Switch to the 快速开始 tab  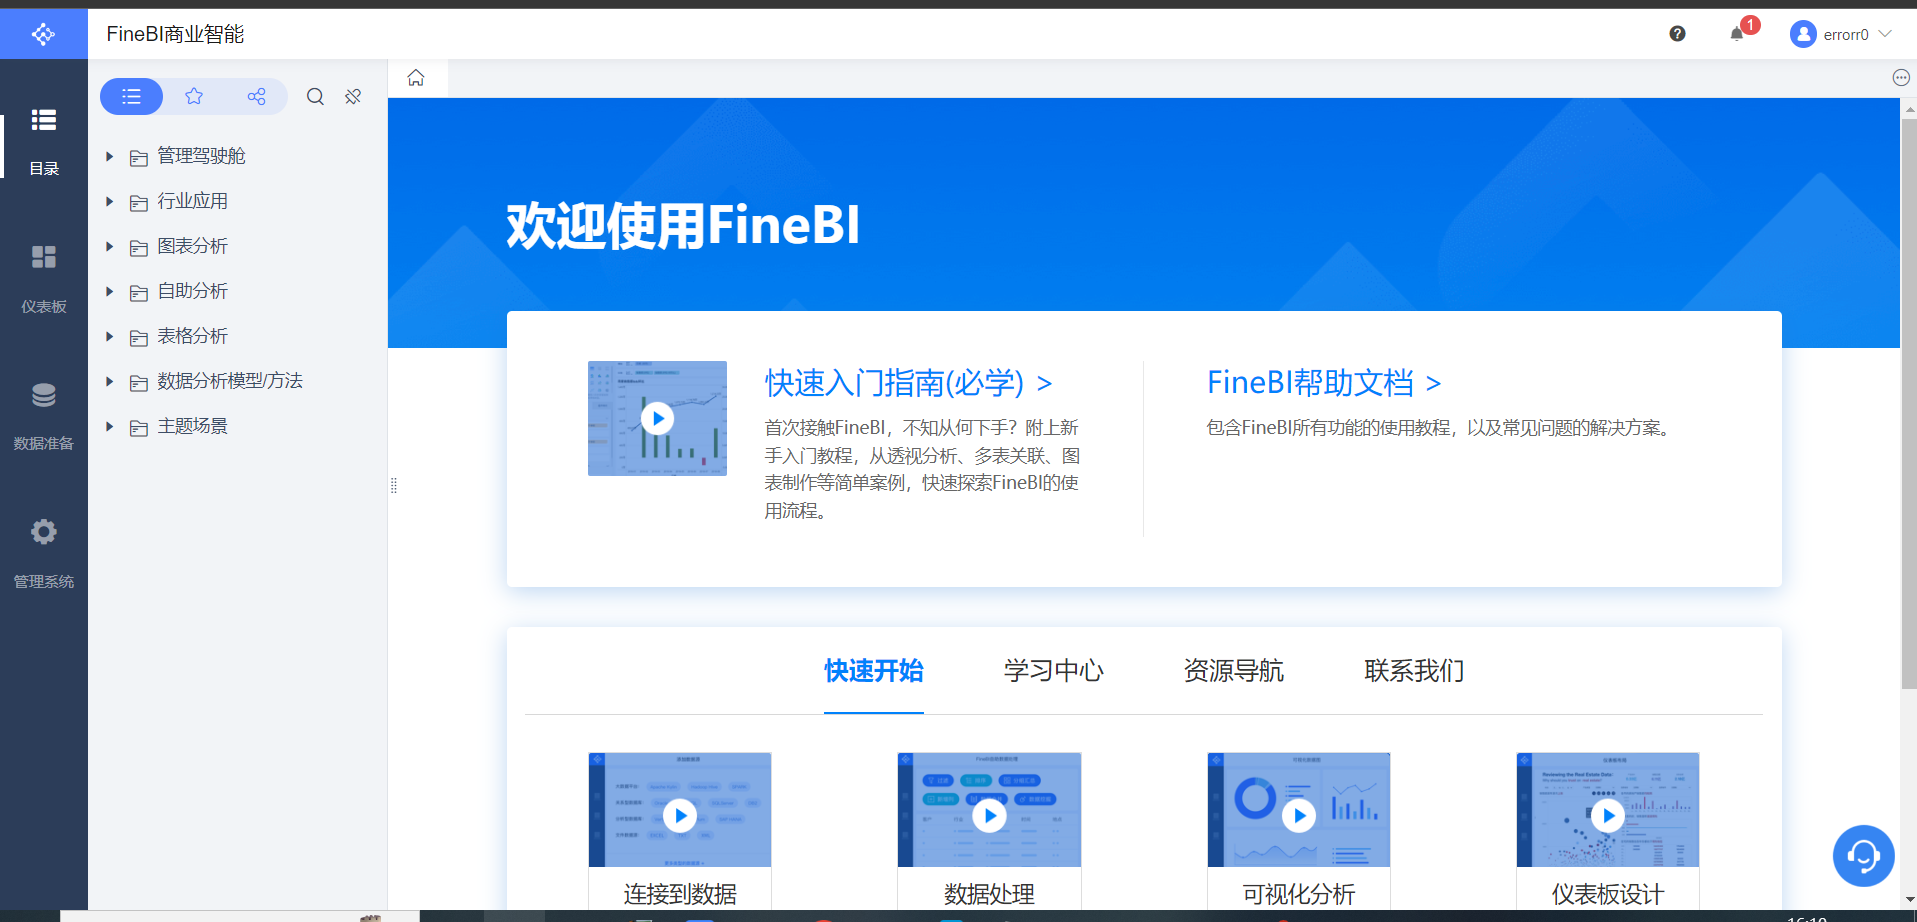[x=874, y=671]
